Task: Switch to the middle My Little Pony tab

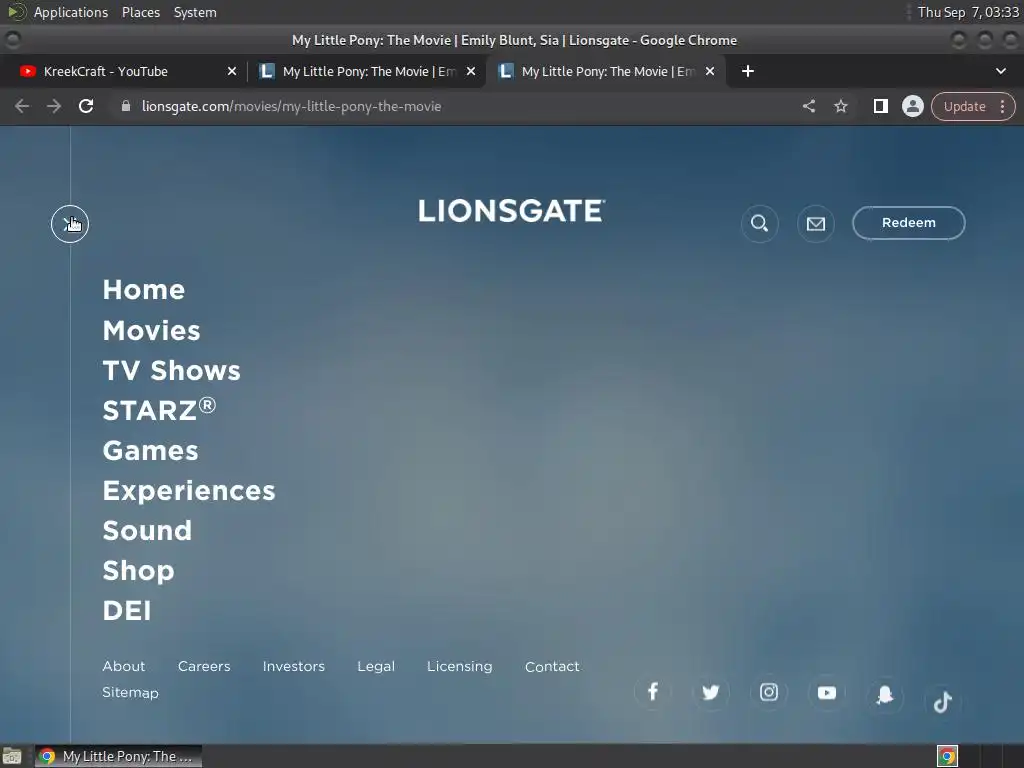Action: (x=367, y=71)
